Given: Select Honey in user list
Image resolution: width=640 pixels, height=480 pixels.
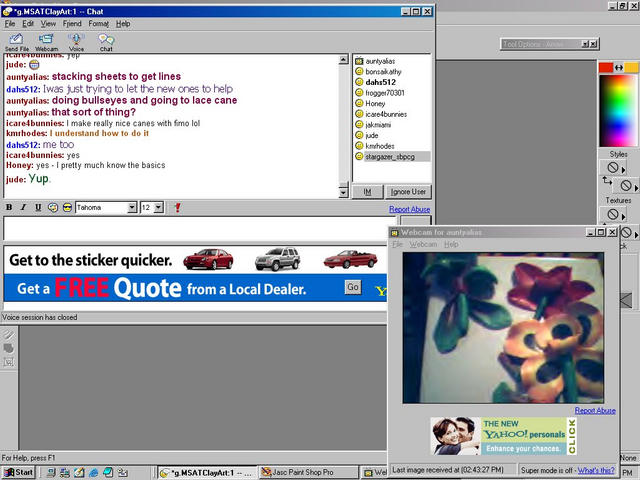Looking at the screenshot, I should pyautogui.click(x=375, y=103).
